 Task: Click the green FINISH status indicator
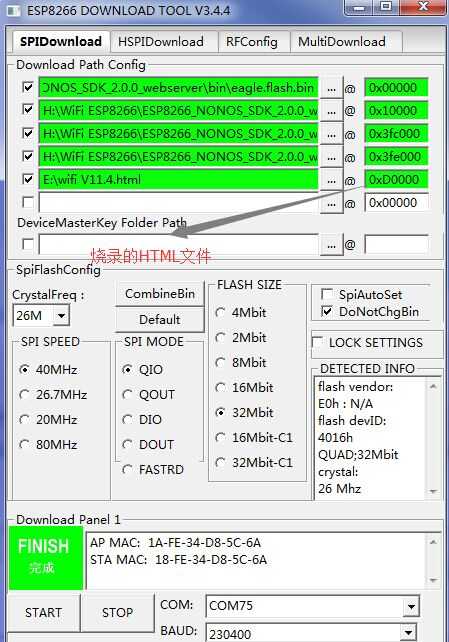coord(45,557)
